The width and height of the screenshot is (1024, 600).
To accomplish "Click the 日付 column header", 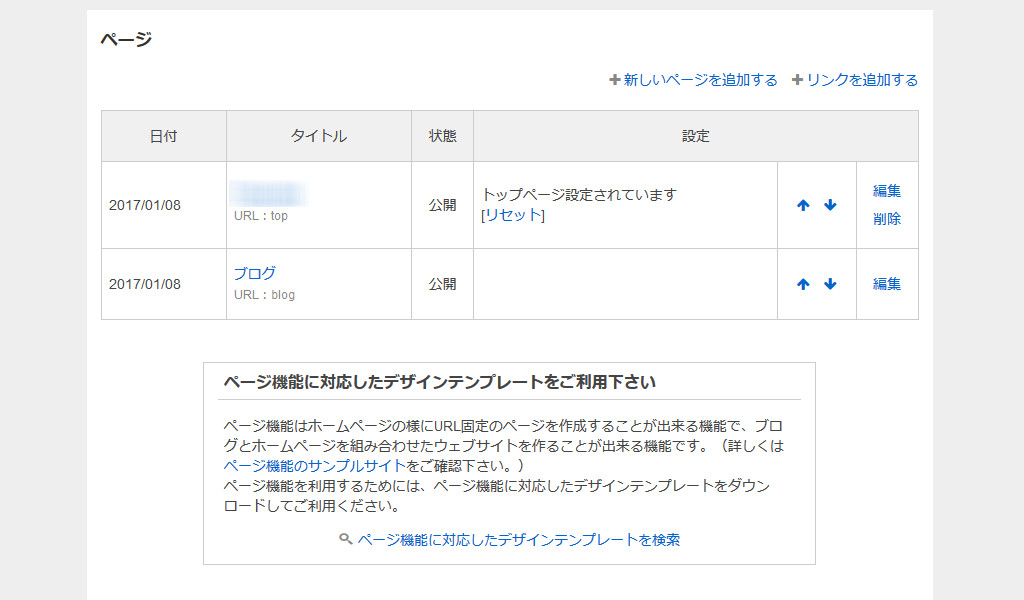I will coord(163,136).
